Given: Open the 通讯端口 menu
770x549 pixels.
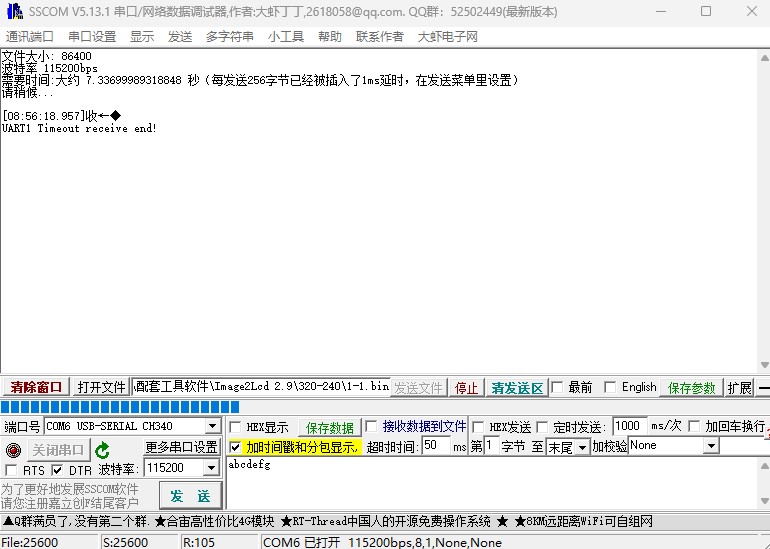Looking at the screenshot, I should pyautogui.click(x=29, y=37).
